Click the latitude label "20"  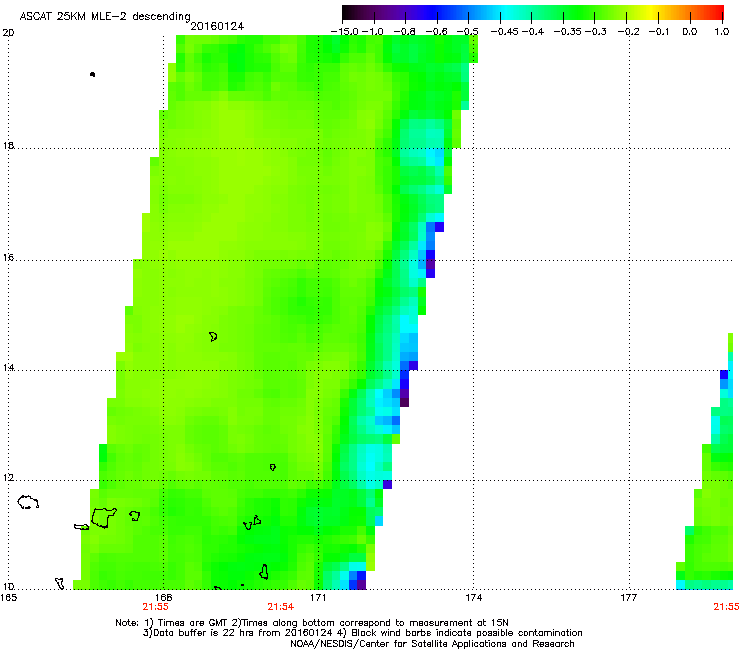[8, 33]
